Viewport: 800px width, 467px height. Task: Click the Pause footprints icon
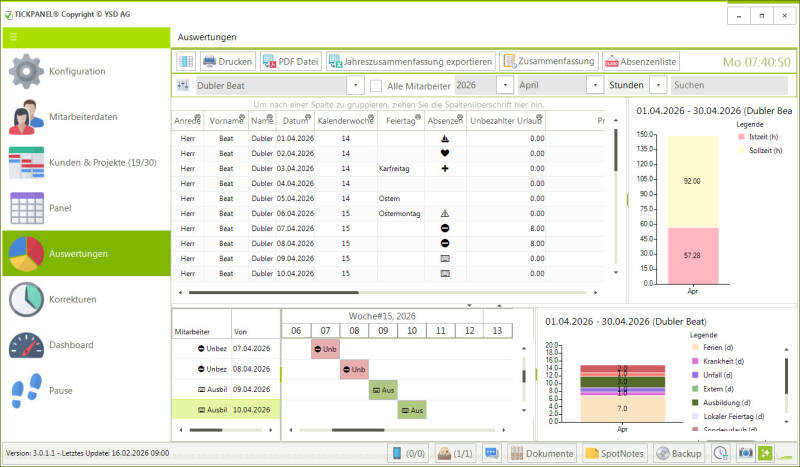26,390
